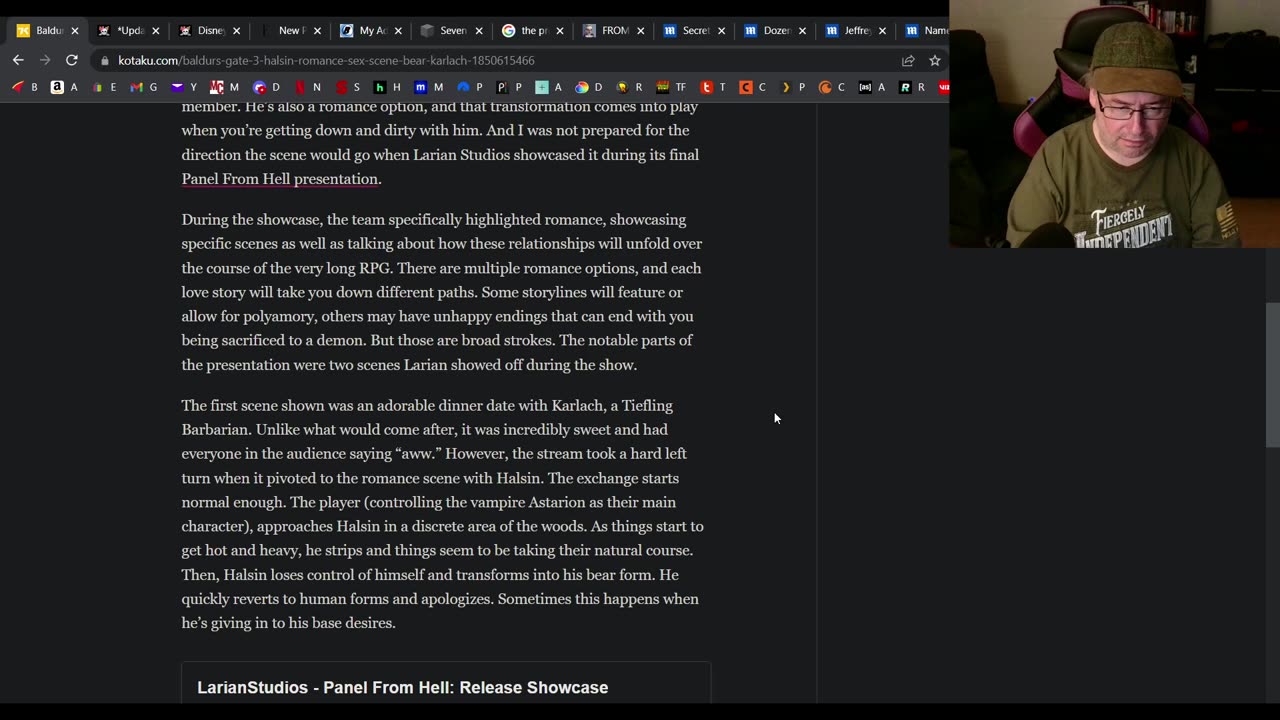Click the LarianStudios Panel From Hell video title
Viewport: 1280px width, 720px height.
point(402,687)
